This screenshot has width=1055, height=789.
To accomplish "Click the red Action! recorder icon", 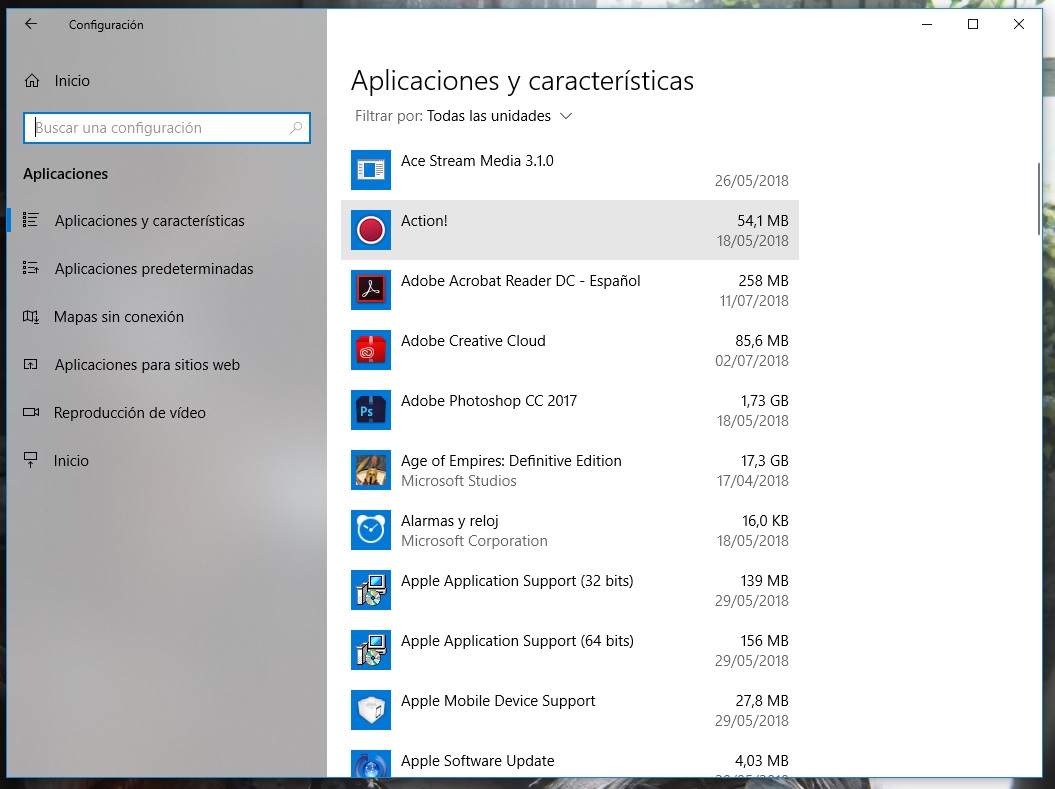I will tap(371, 230).
